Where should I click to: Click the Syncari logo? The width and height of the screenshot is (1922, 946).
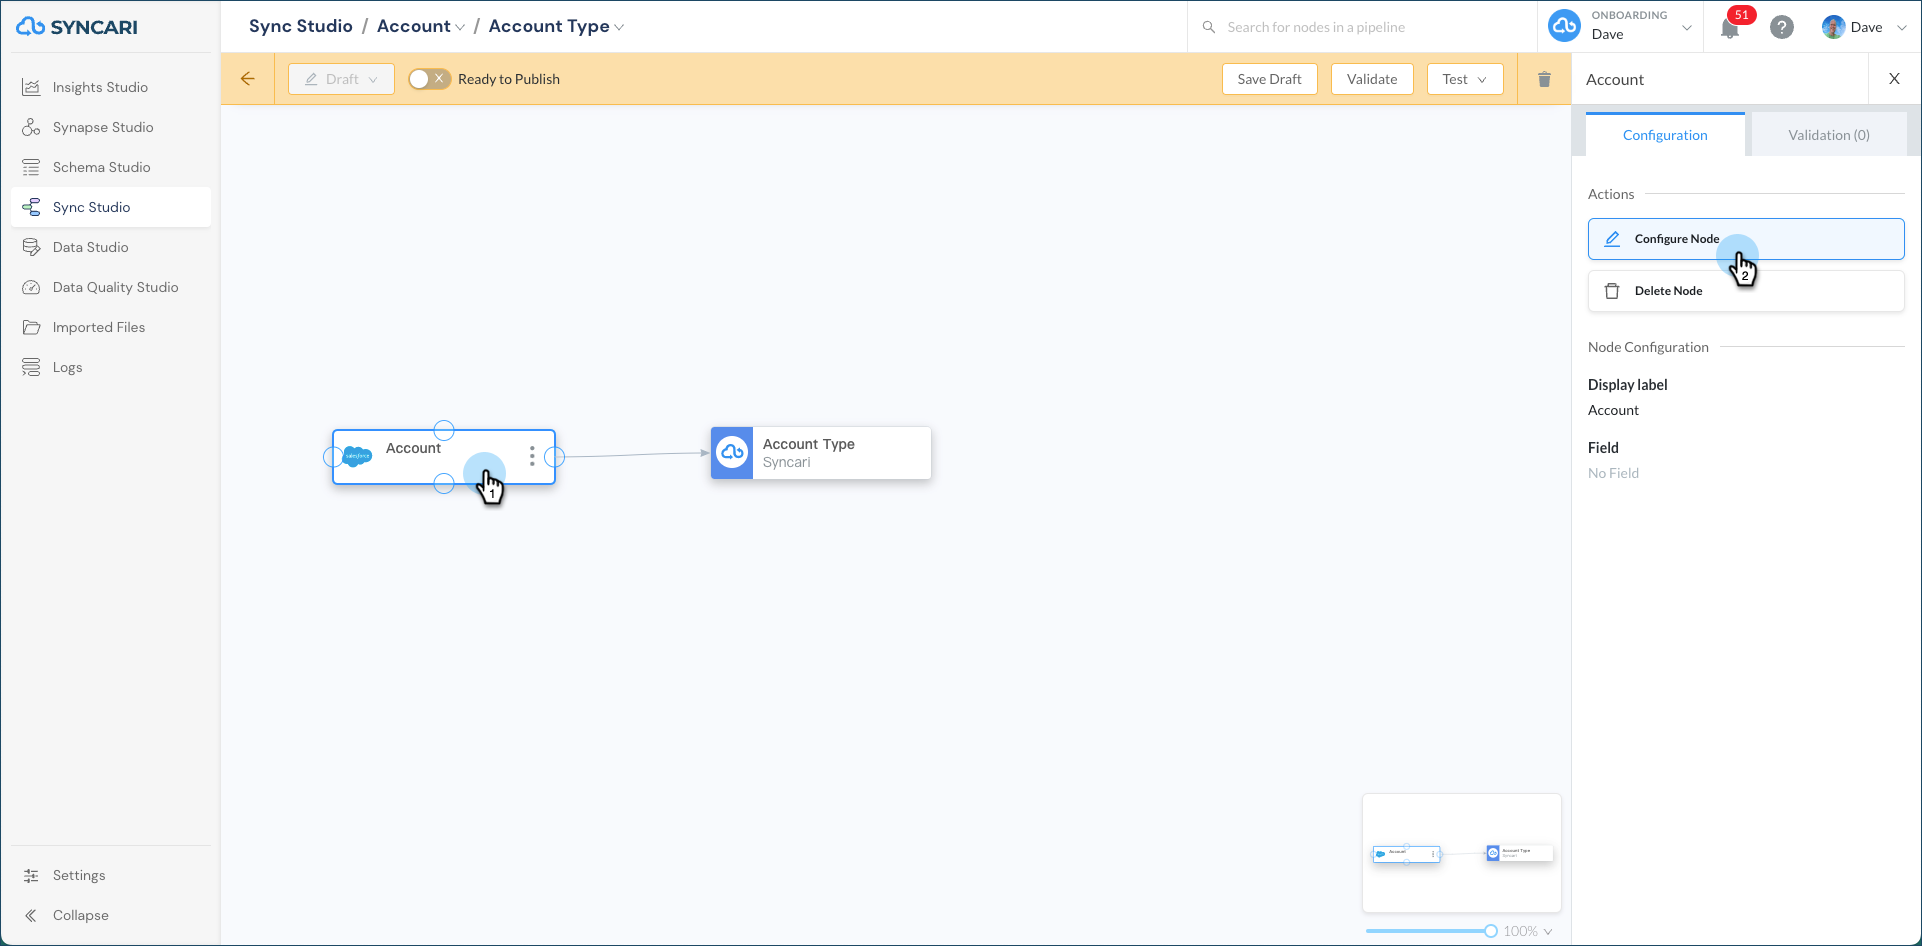pyautogui.click(x=77, y=27)
